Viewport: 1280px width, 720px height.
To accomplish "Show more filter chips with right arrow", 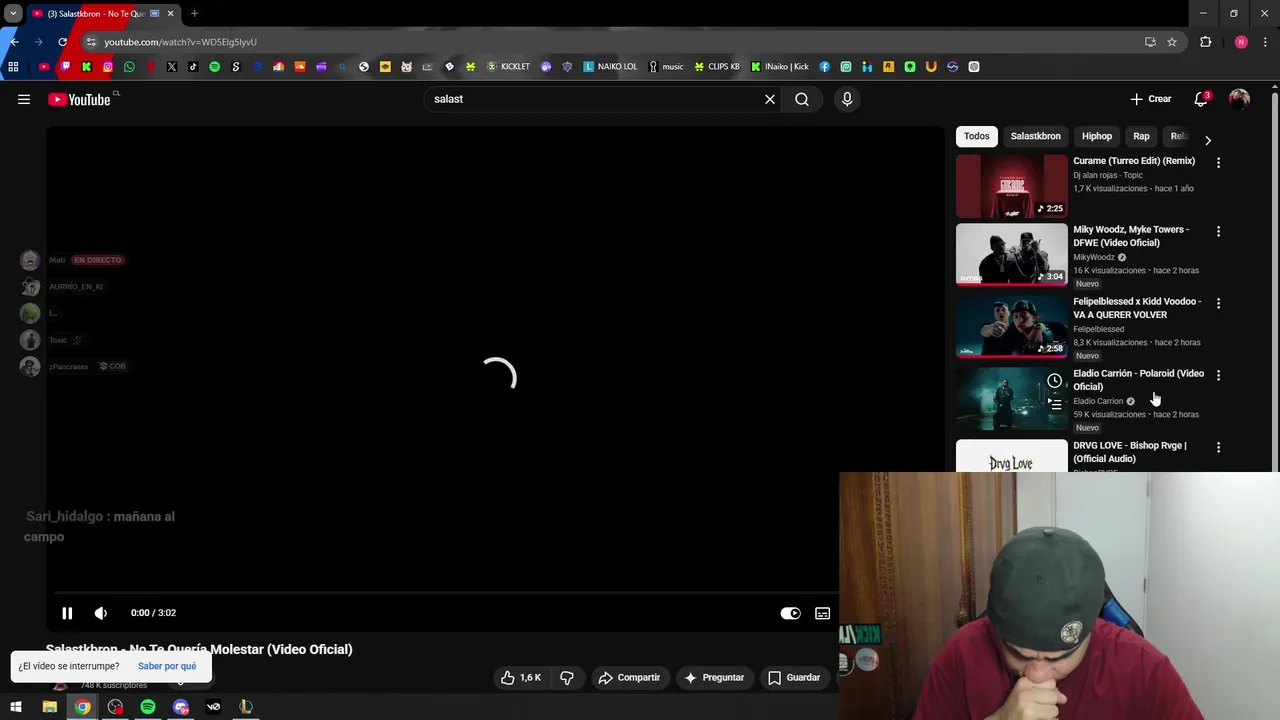I will coord(1207,140).
